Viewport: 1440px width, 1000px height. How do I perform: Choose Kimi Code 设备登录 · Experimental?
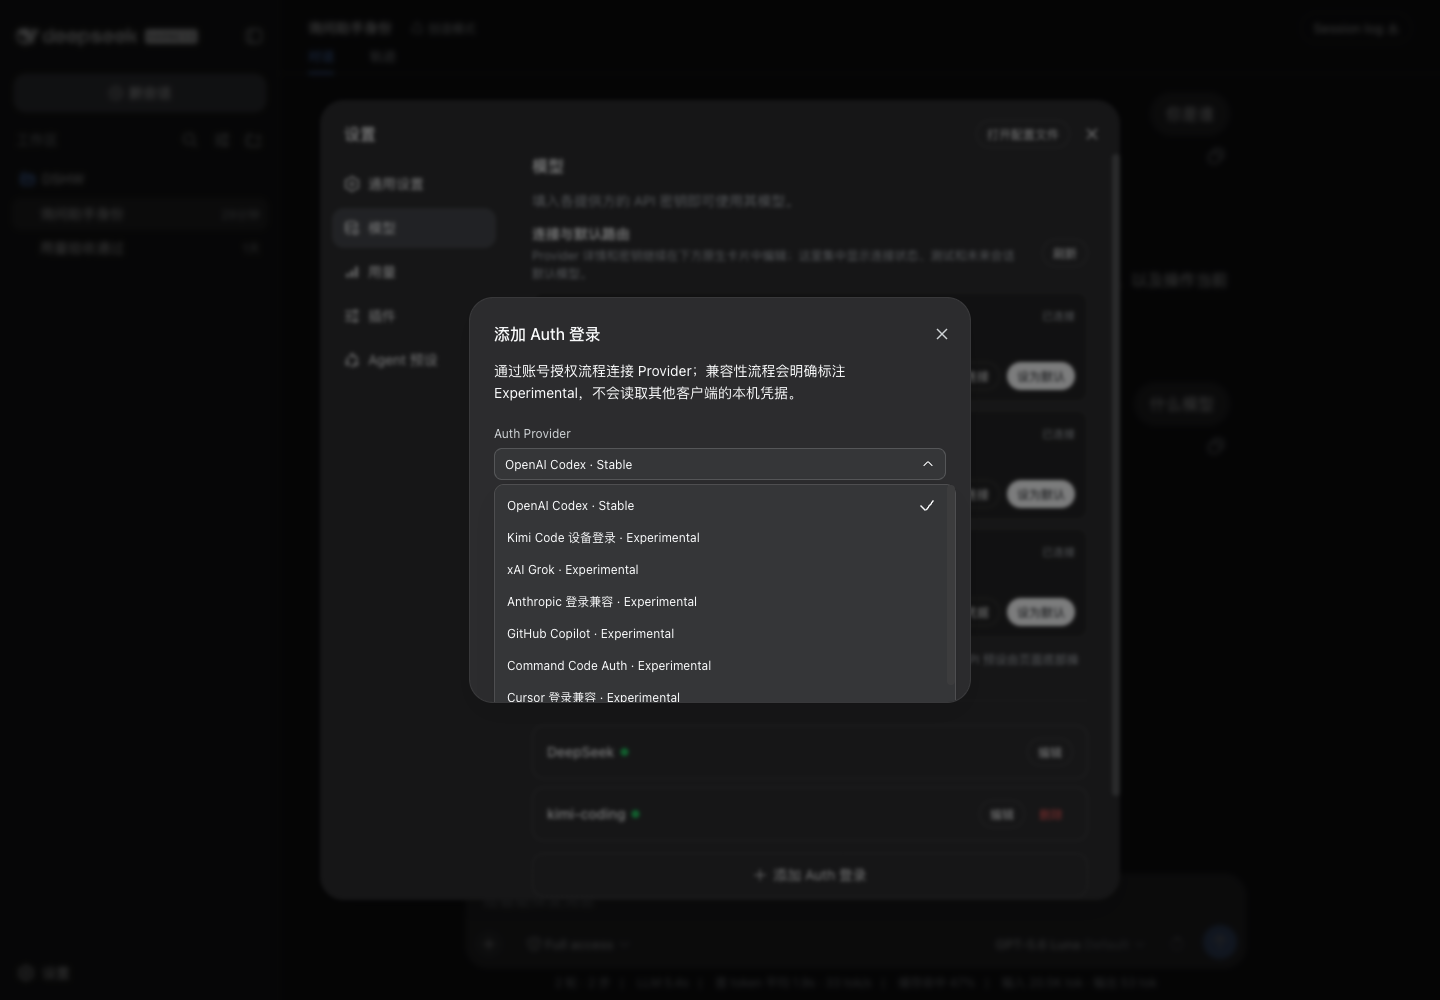coord(720,538)
